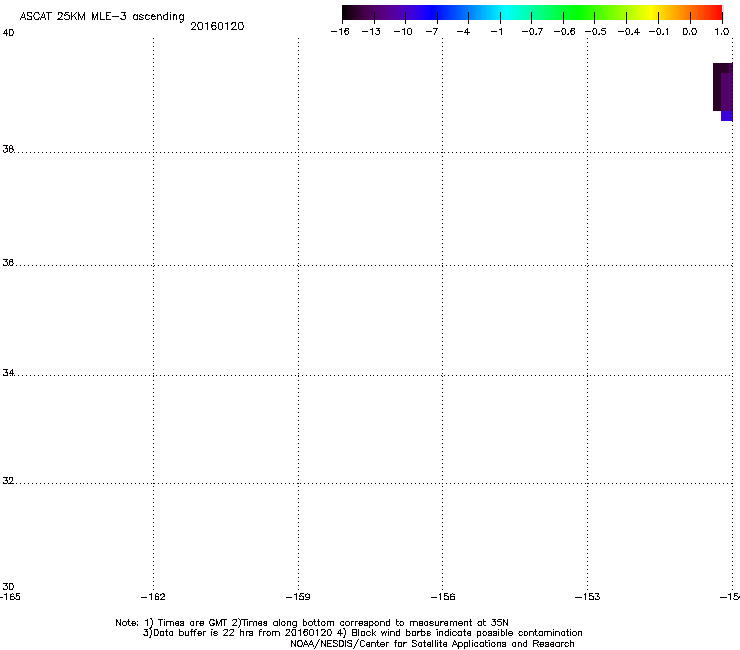Click the note line beginning "3)Data buffer is 22 hrs"
The width and height of the screenshot is (740, 650).
pos(362,633)
